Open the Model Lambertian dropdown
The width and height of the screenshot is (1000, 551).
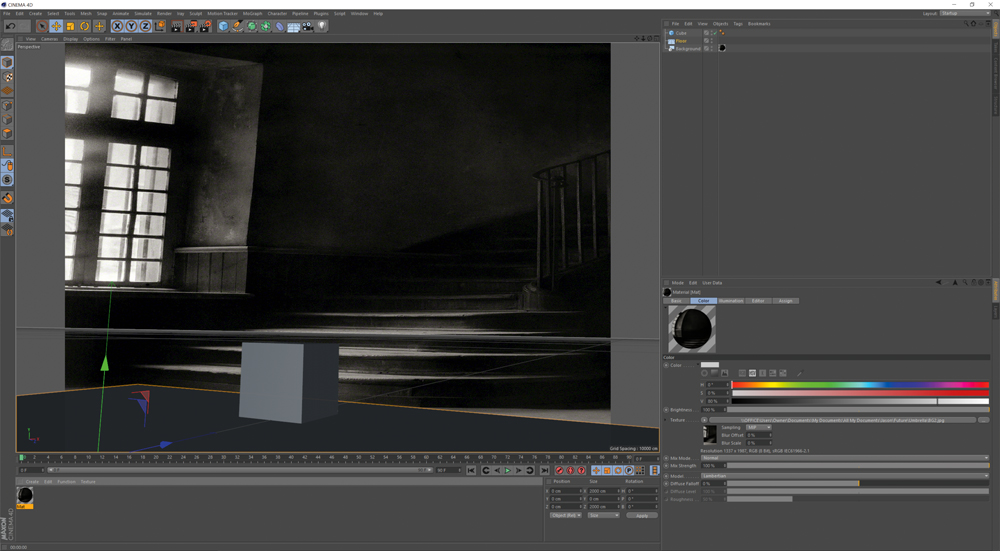pyautogui.click(x=845, y=476)
